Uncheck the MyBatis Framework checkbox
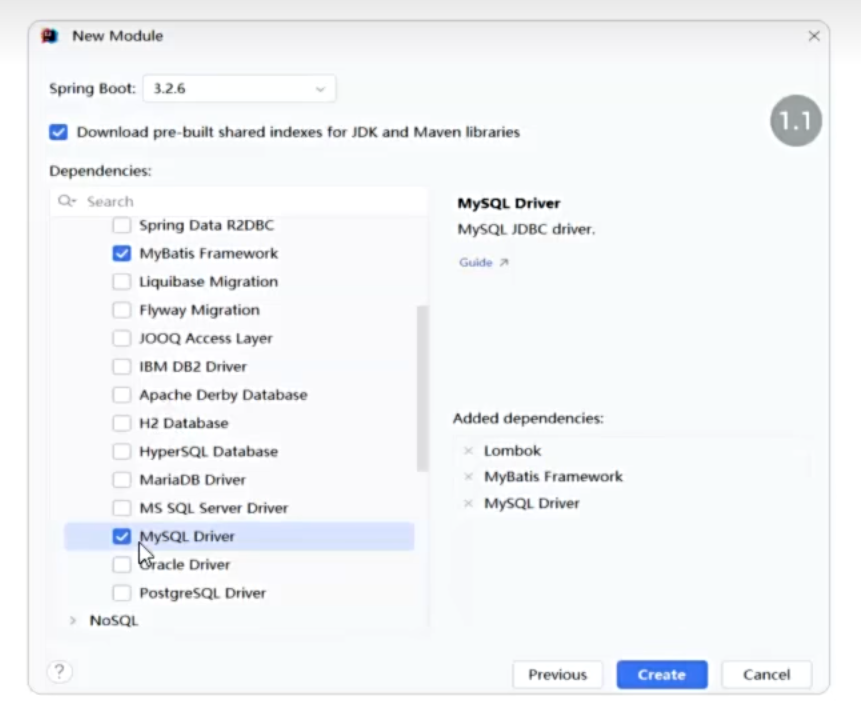Screen dimensions: 861x702 [x=122, y=254]
